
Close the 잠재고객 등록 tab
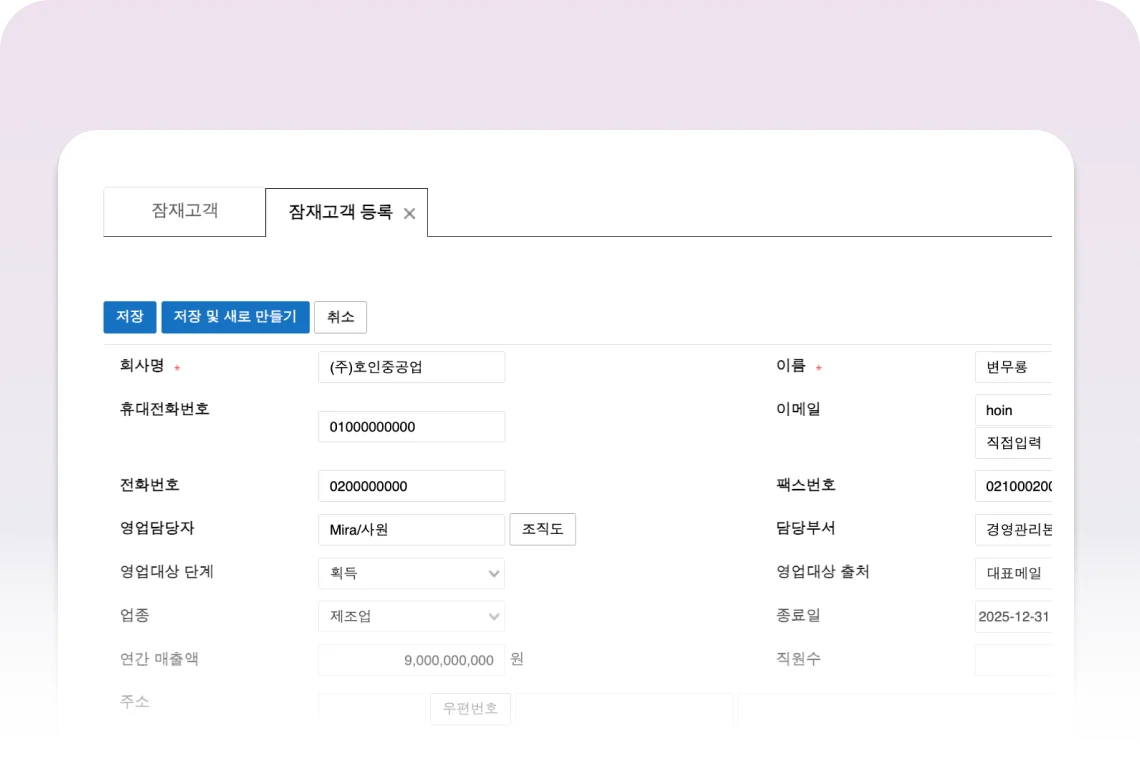click(x=409, y=213)
